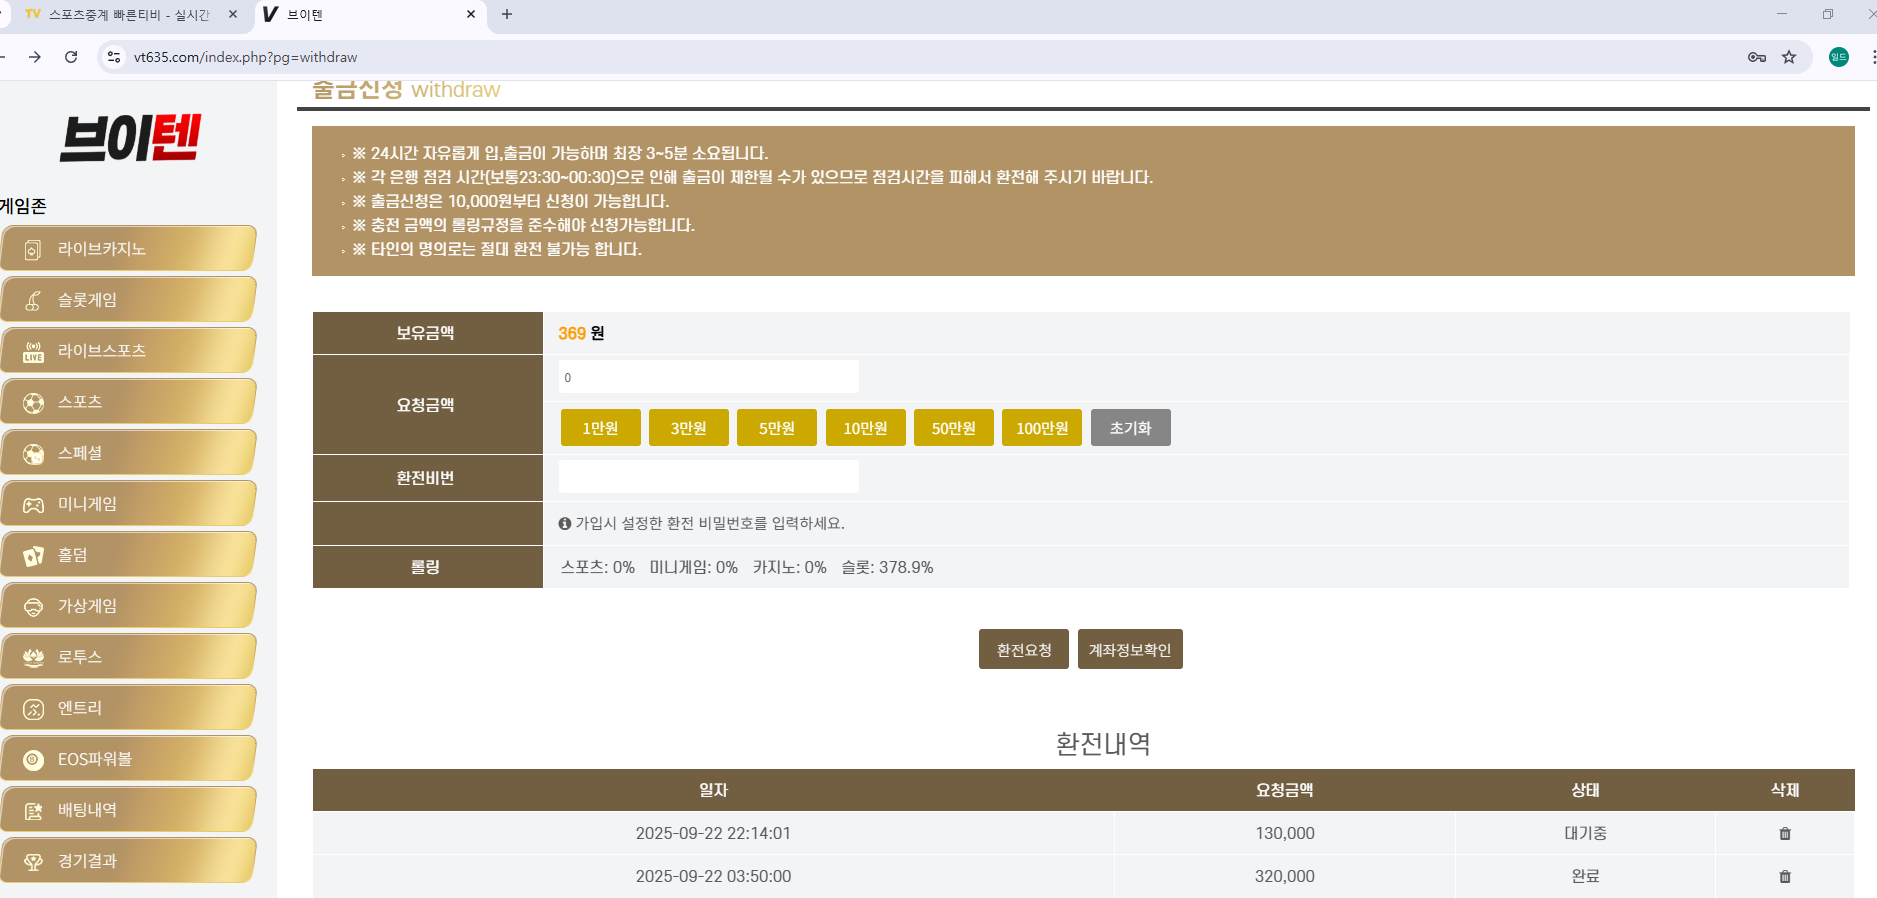
Task: View site information icon beside URL
Action: pyautogui.click(x=114, y=57)
